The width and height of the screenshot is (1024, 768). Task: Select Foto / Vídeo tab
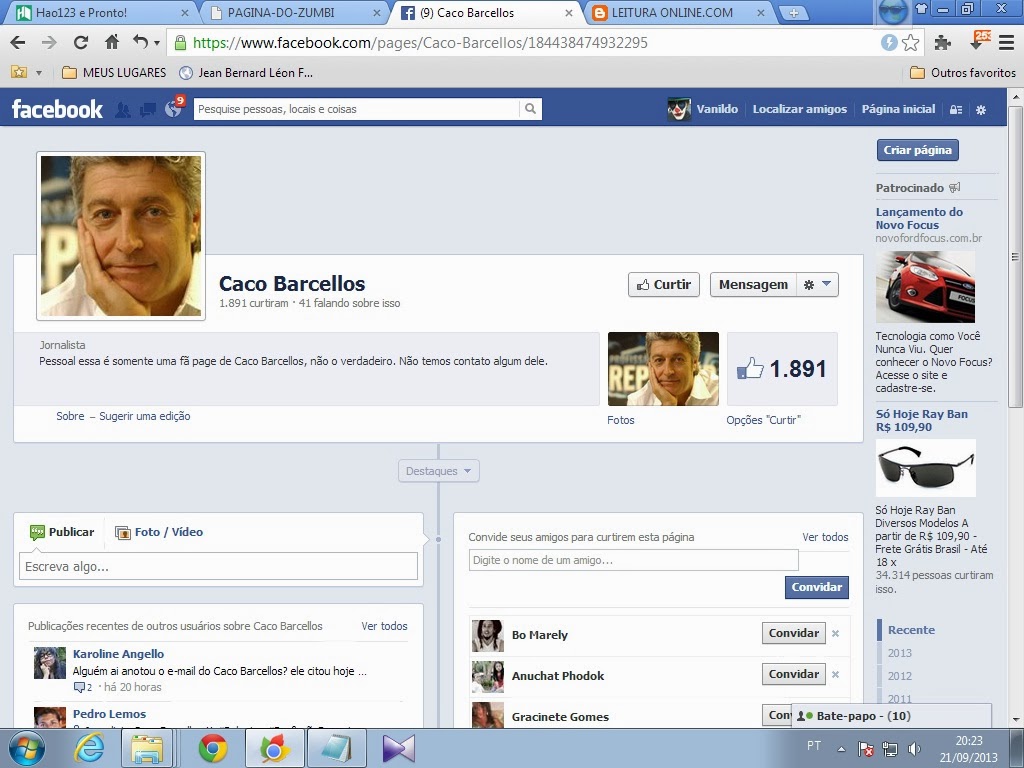159,532
